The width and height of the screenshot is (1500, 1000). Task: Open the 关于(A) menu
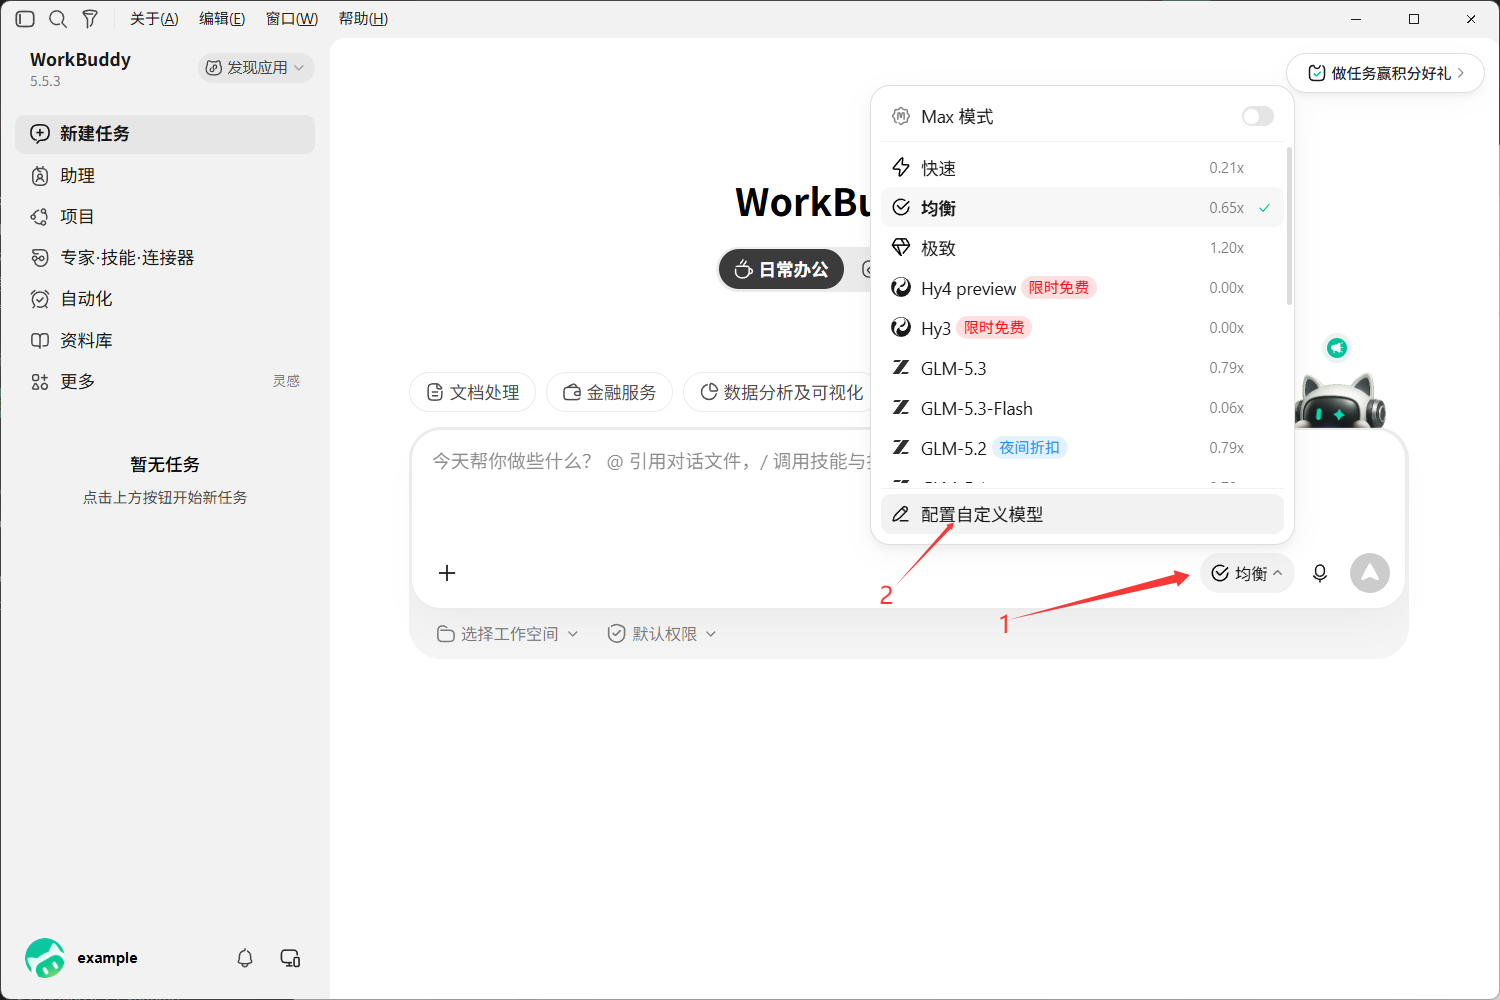pyautogui.click(x=154, y=19)
